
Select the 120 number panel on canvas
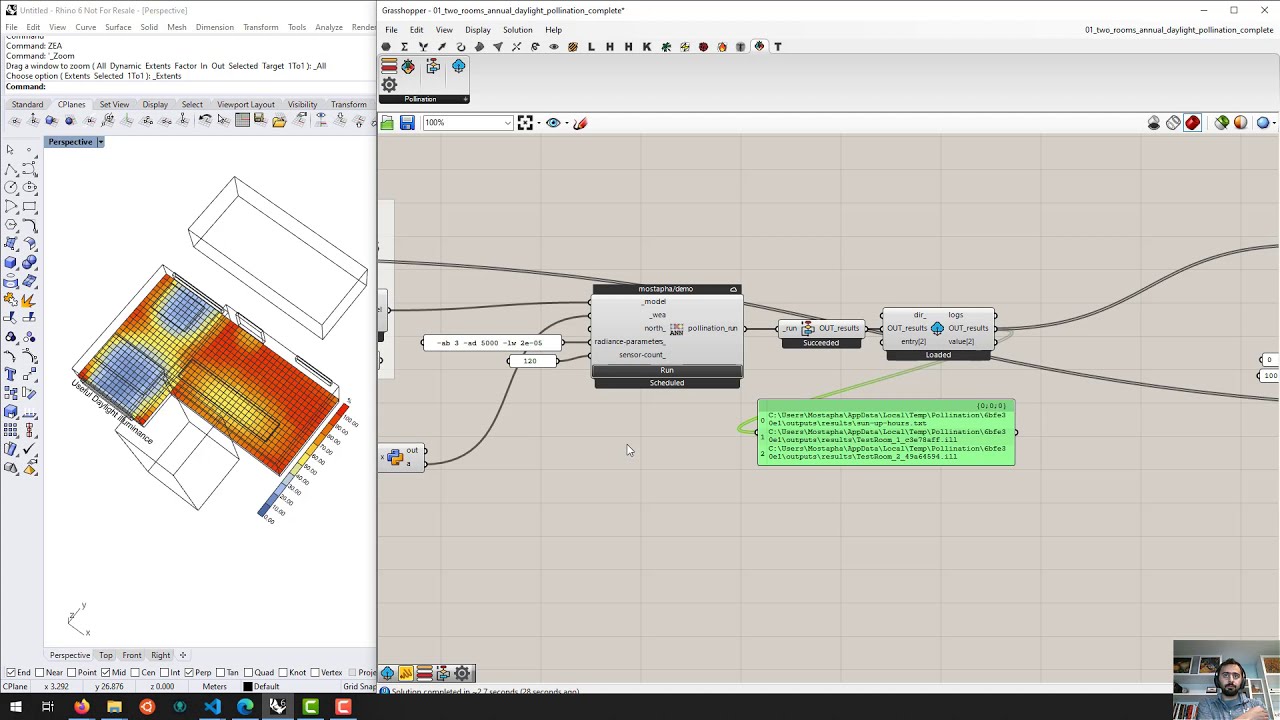531,361
